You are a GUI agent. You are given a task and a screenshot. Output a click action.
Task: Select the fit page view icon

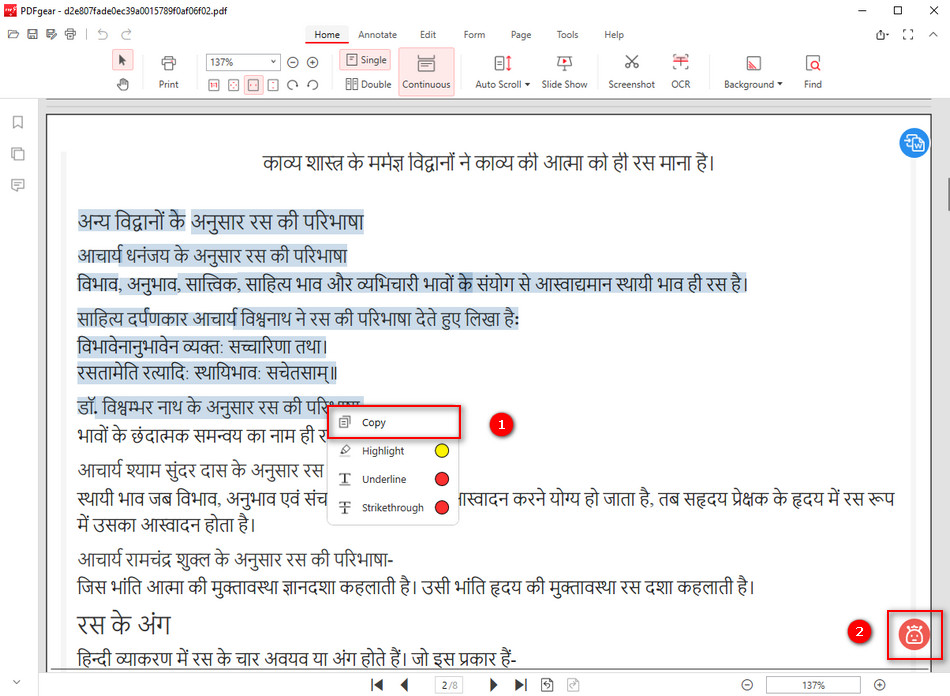233,85
